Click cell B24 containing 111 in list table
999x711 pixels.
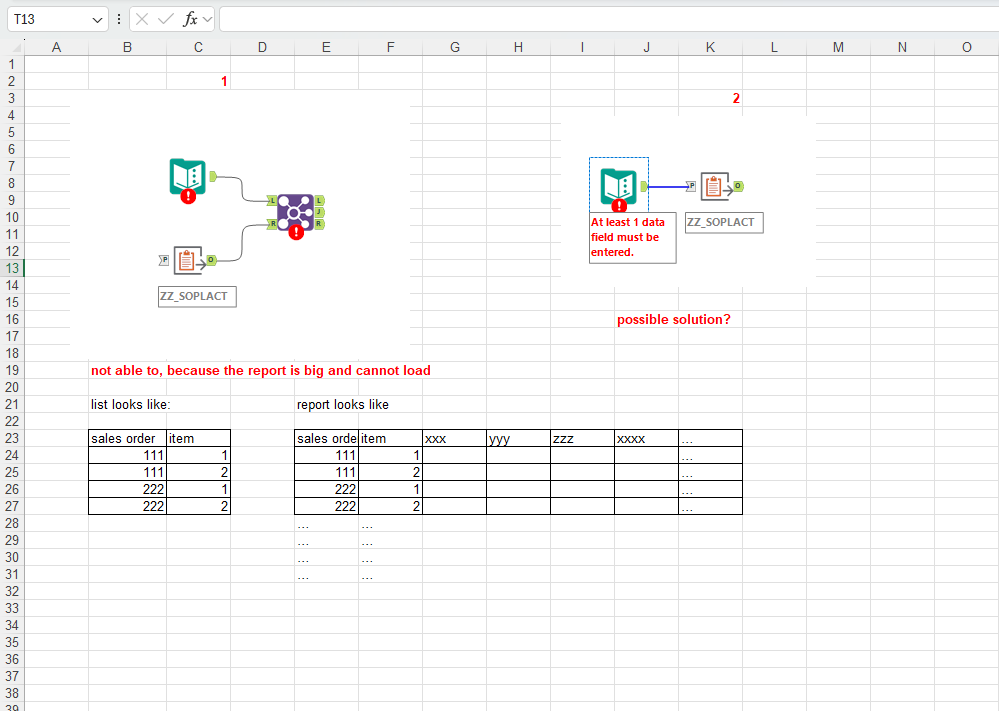click(127, 456)
